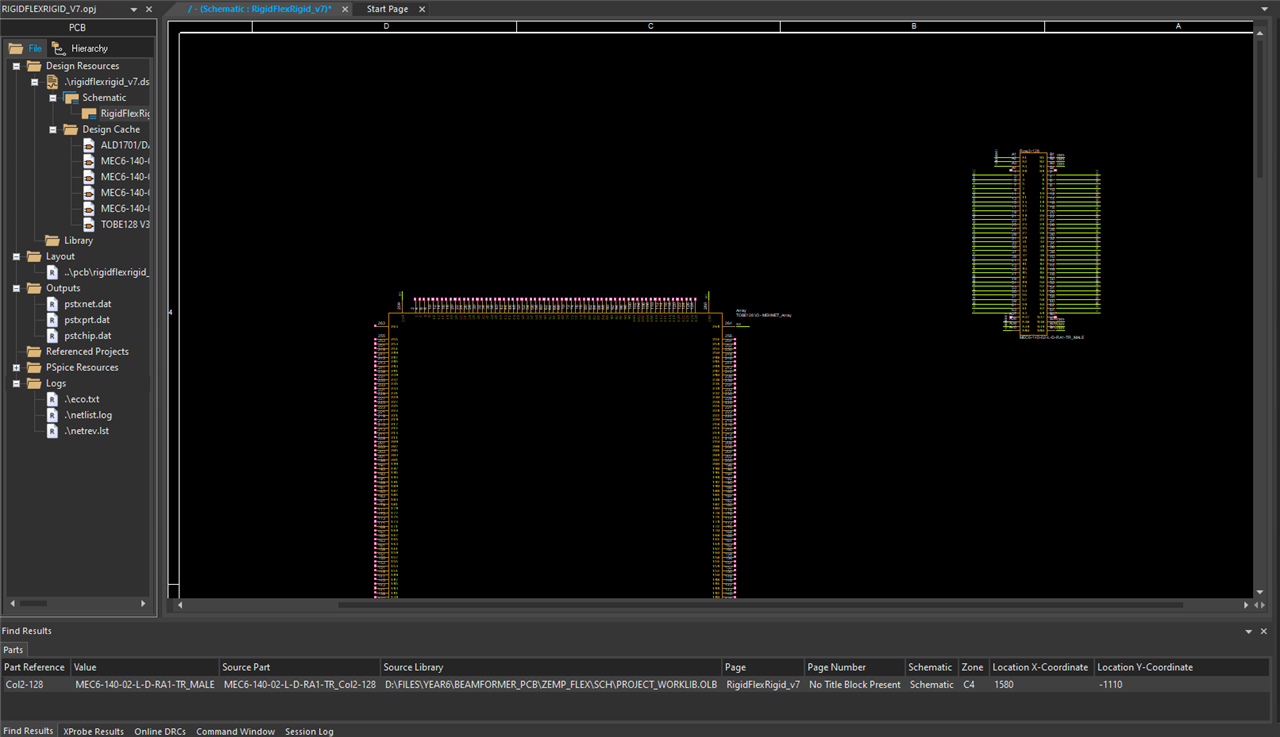The width and height of the screenshot is (1280, 737).
Task: Click the schematic horizontal scrollbar left arrow
Action: (x=180, y=605)
